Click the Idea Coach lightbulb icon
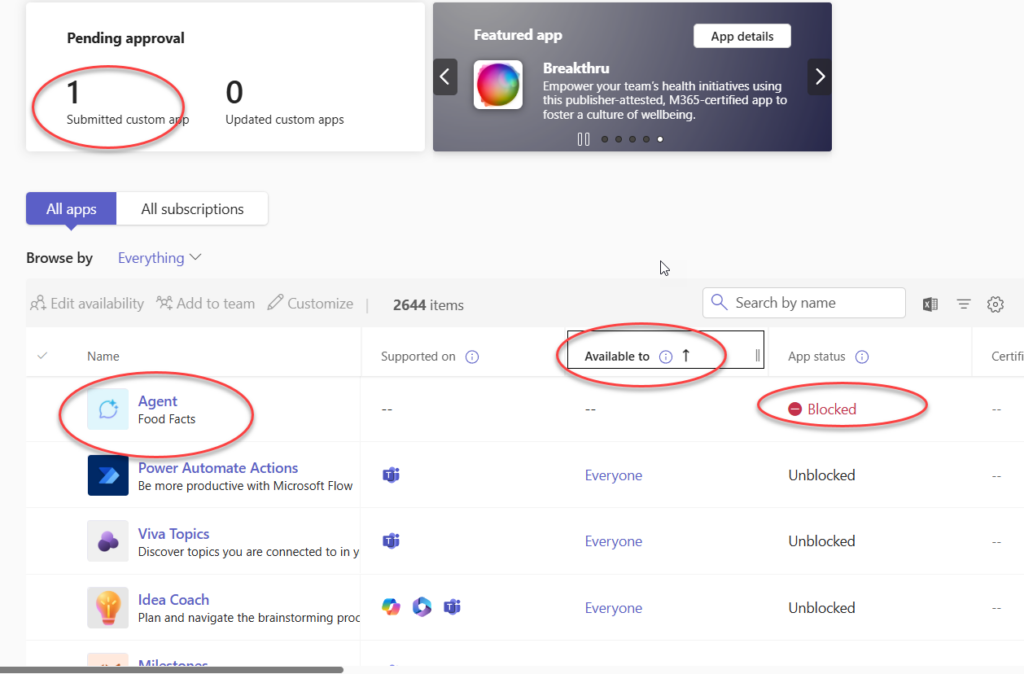The width and height of the screenshot is (1024, 674). pyautogui.click(x=108, y=607)
